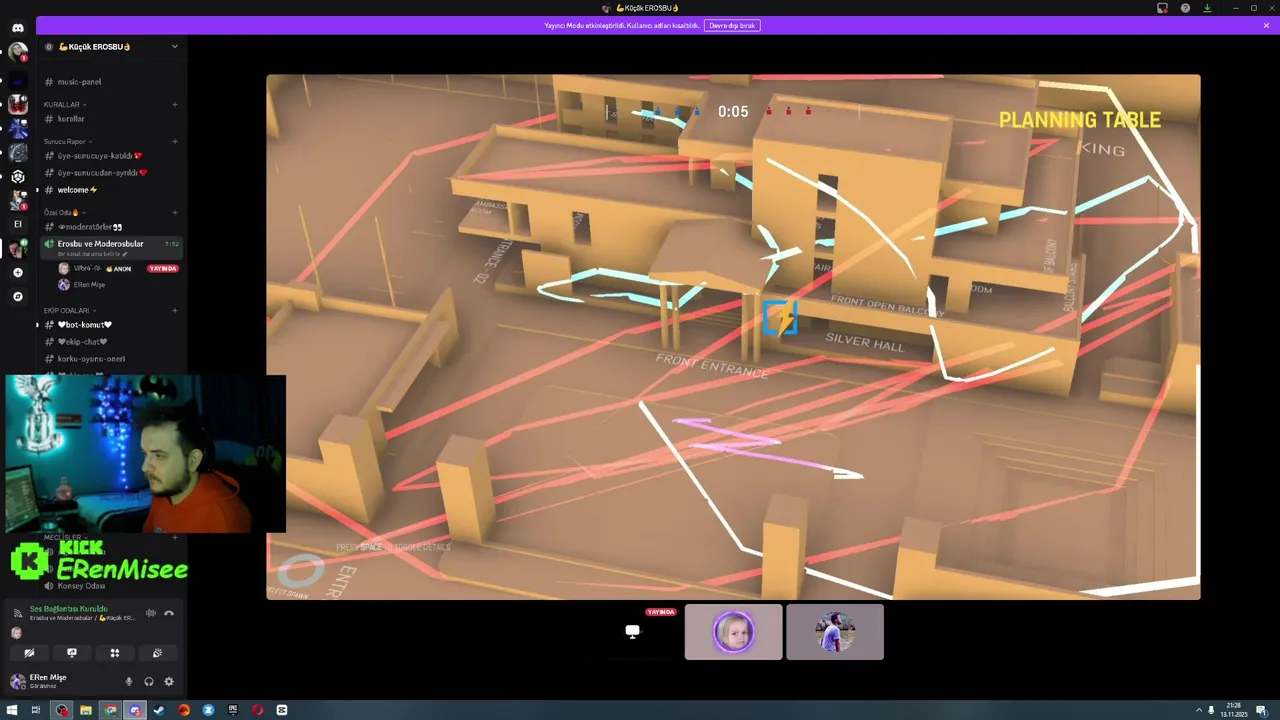Open OBS Studio taskbar icon

[x=62, y=710]
